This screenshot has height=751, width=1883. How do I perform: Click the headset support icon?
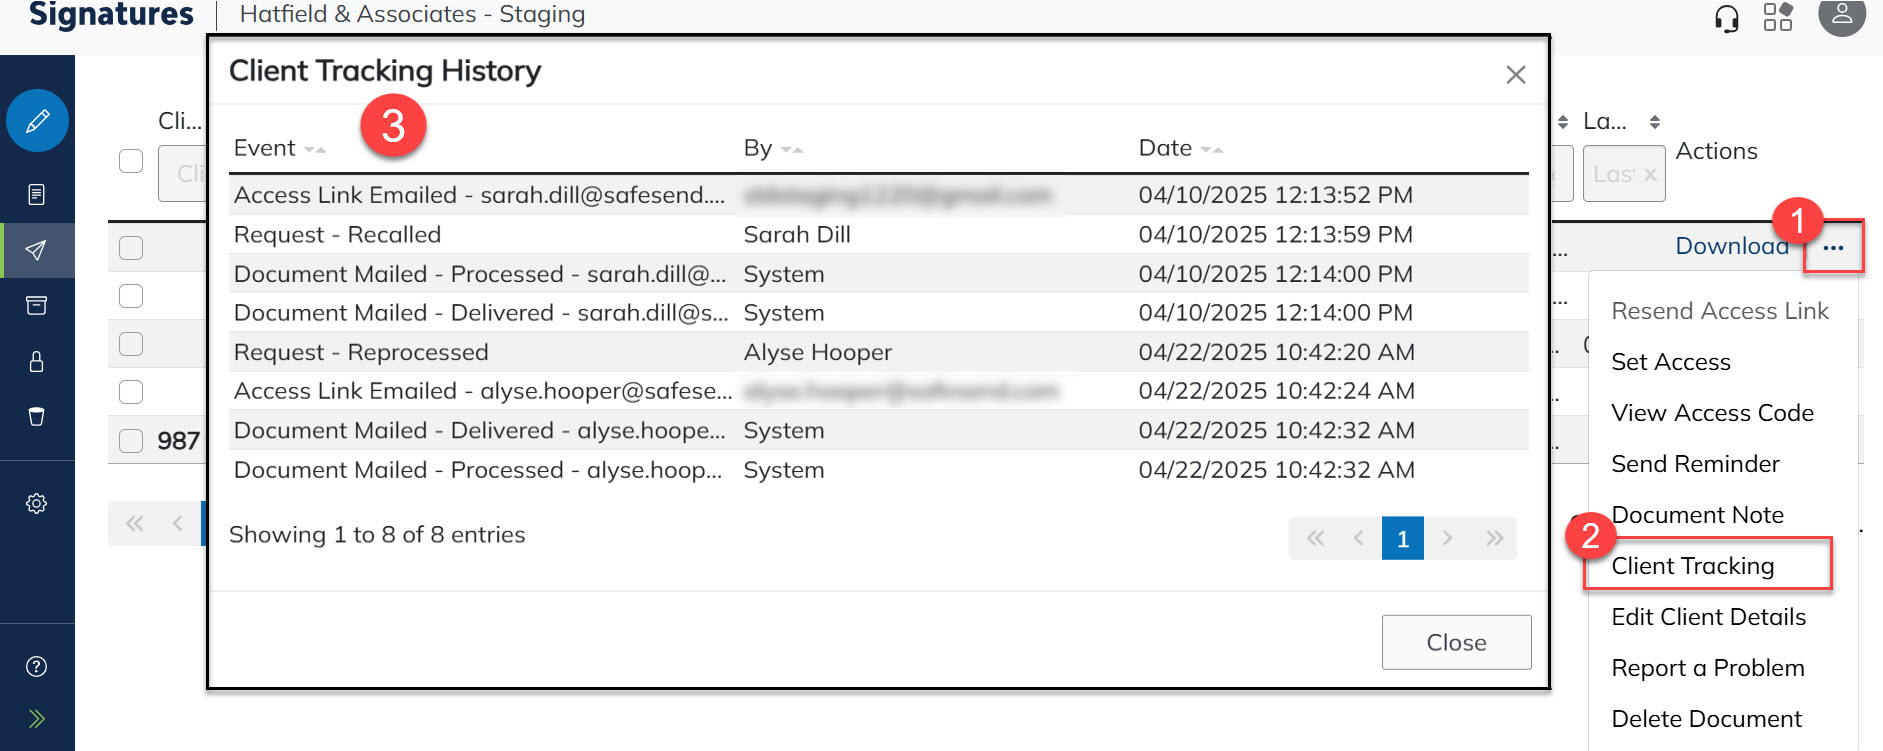click(x=1726, y=18)
